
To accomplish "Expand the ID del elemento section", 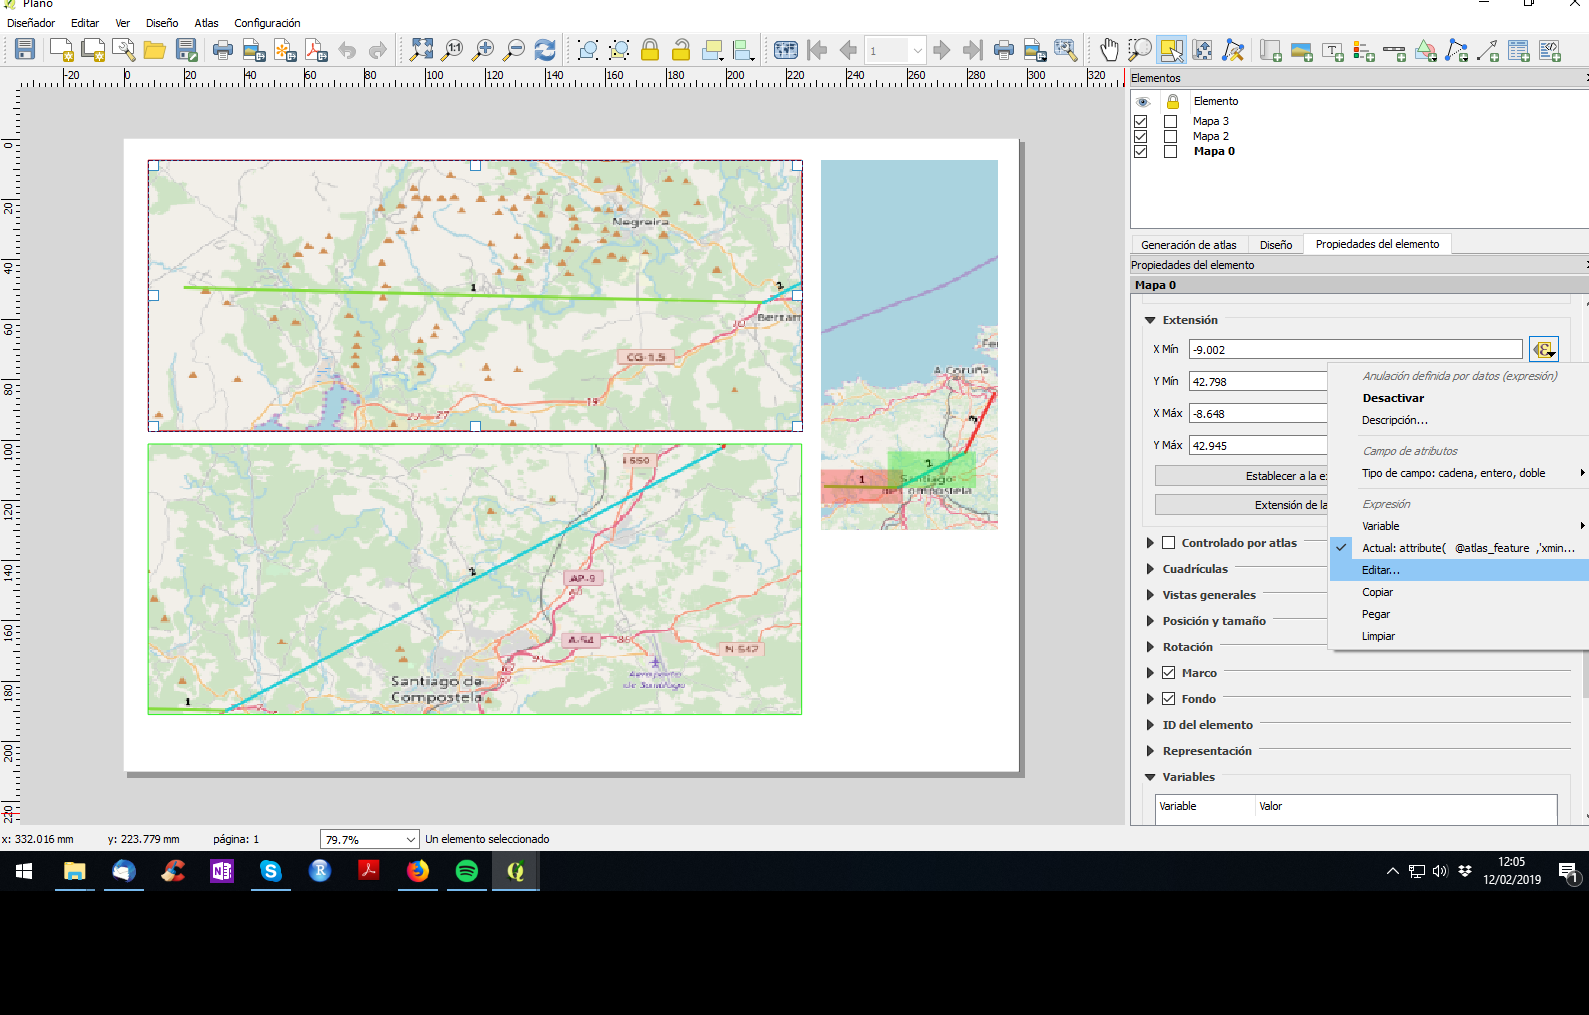I will 1150,725.
